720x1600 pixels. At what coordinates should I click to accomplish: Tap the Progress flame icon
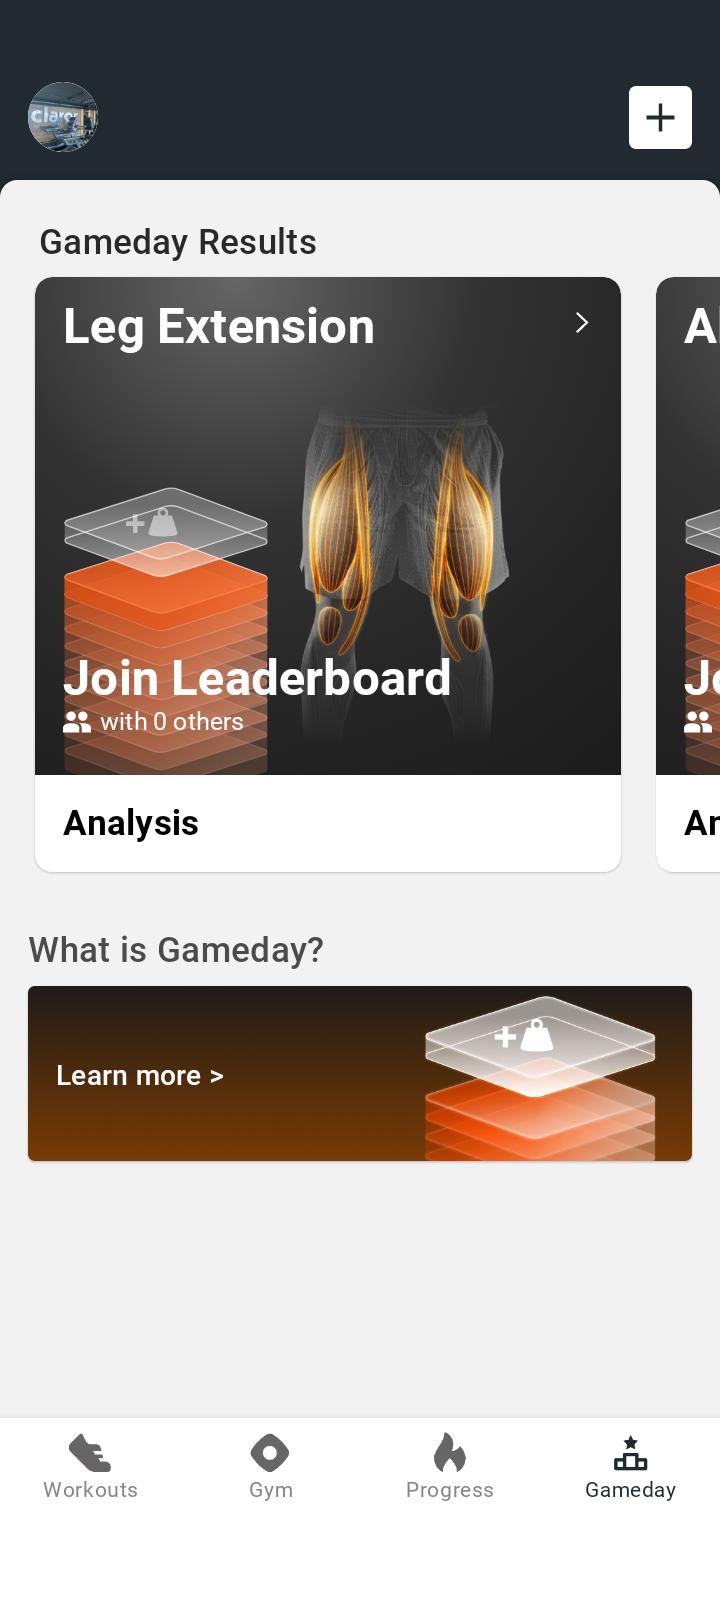[x=450, y=1453]
